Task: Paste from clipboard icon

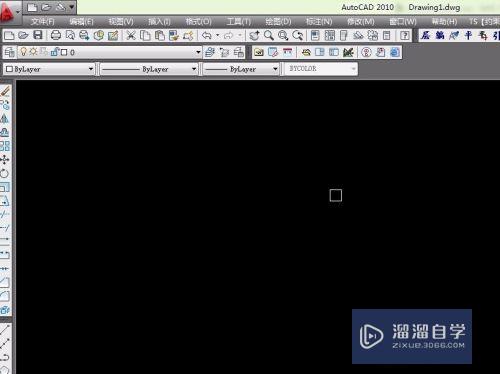Action: click(160, 35)
